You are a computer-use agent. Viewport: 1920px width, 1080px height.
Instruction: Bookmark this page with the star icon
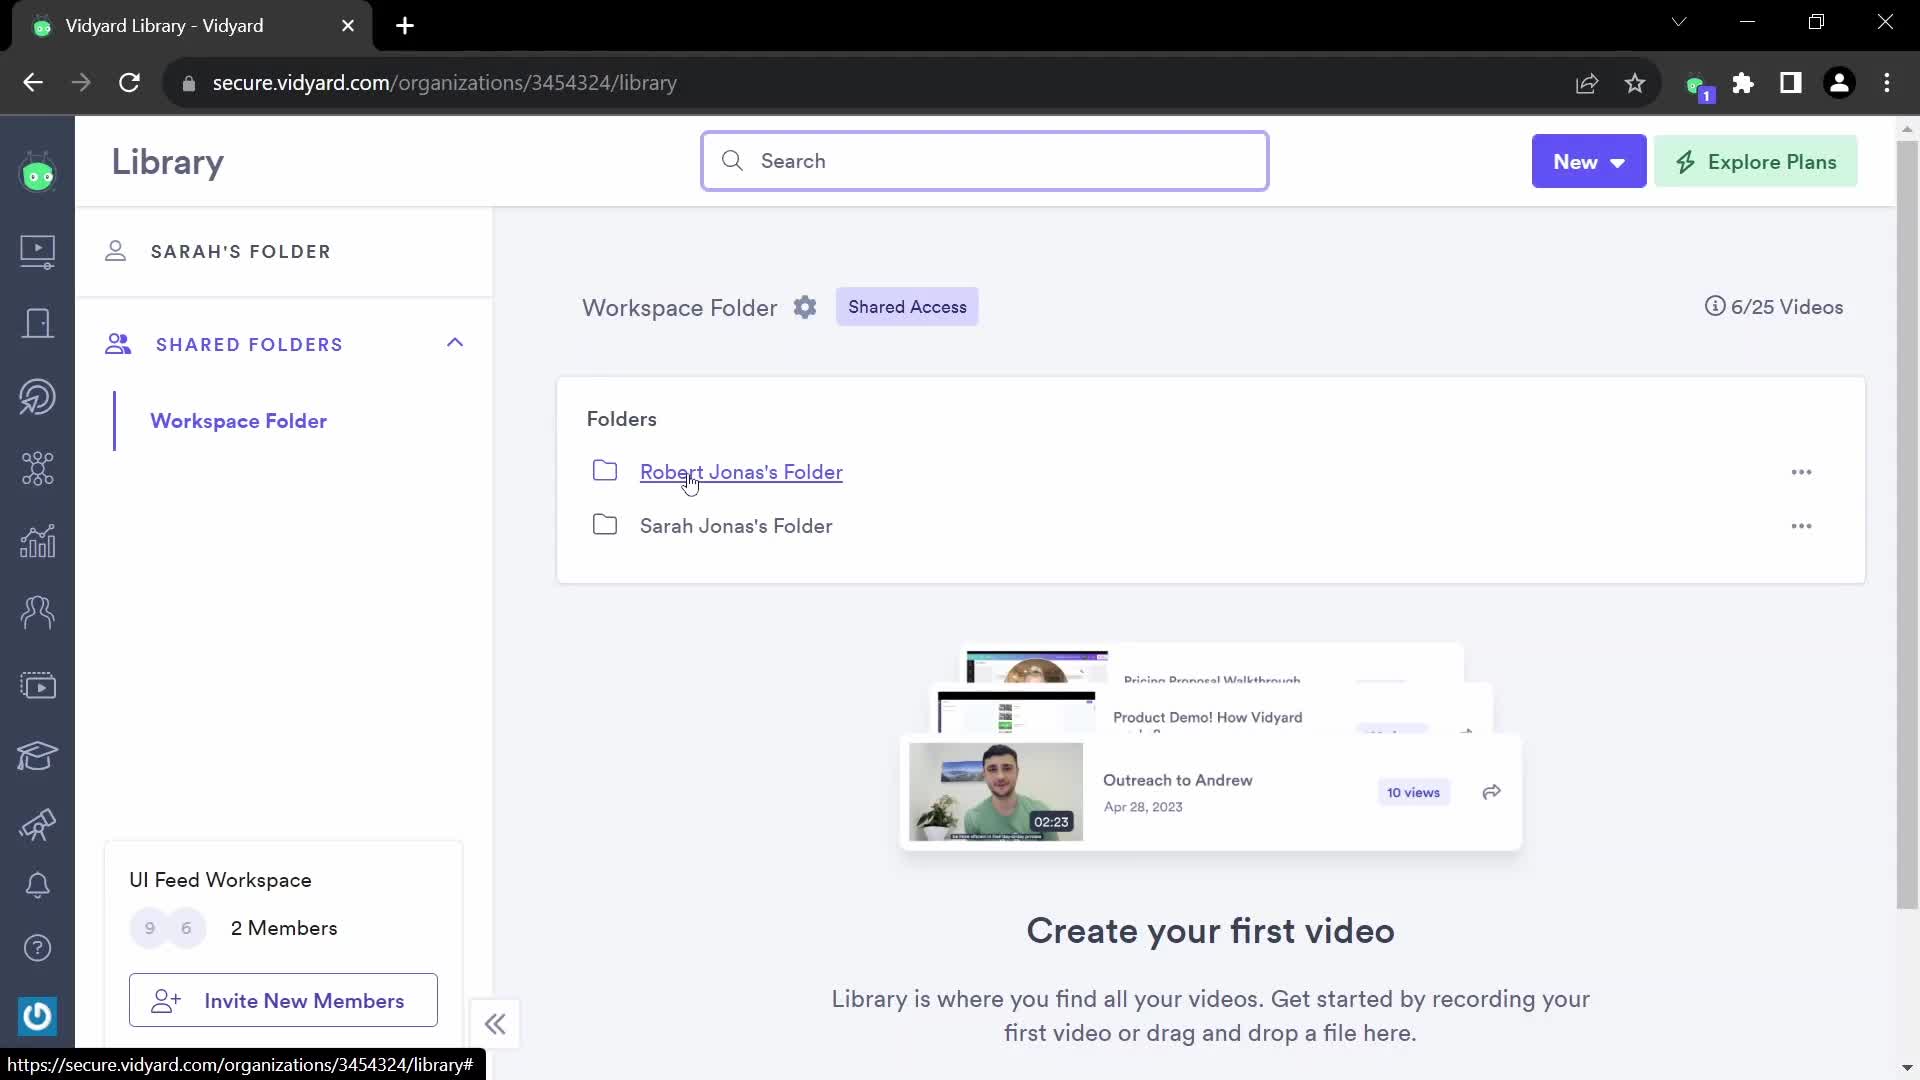1635,83
